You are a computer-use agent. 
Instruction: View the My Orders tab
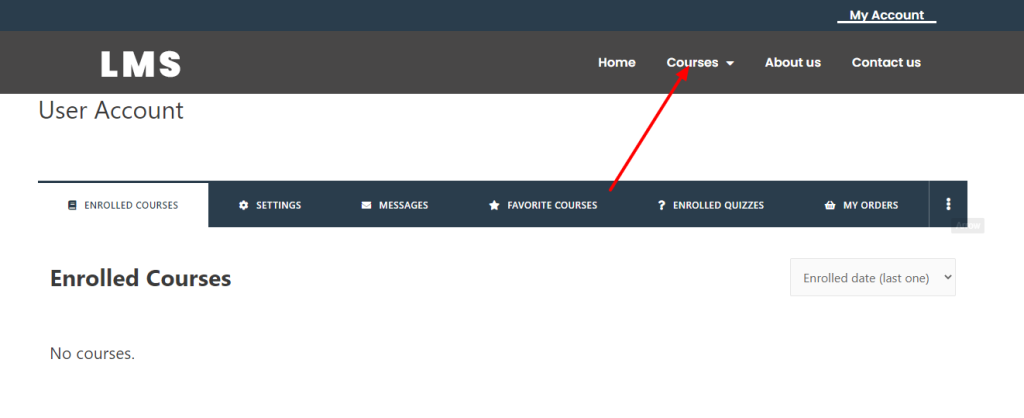click(870, 206)
